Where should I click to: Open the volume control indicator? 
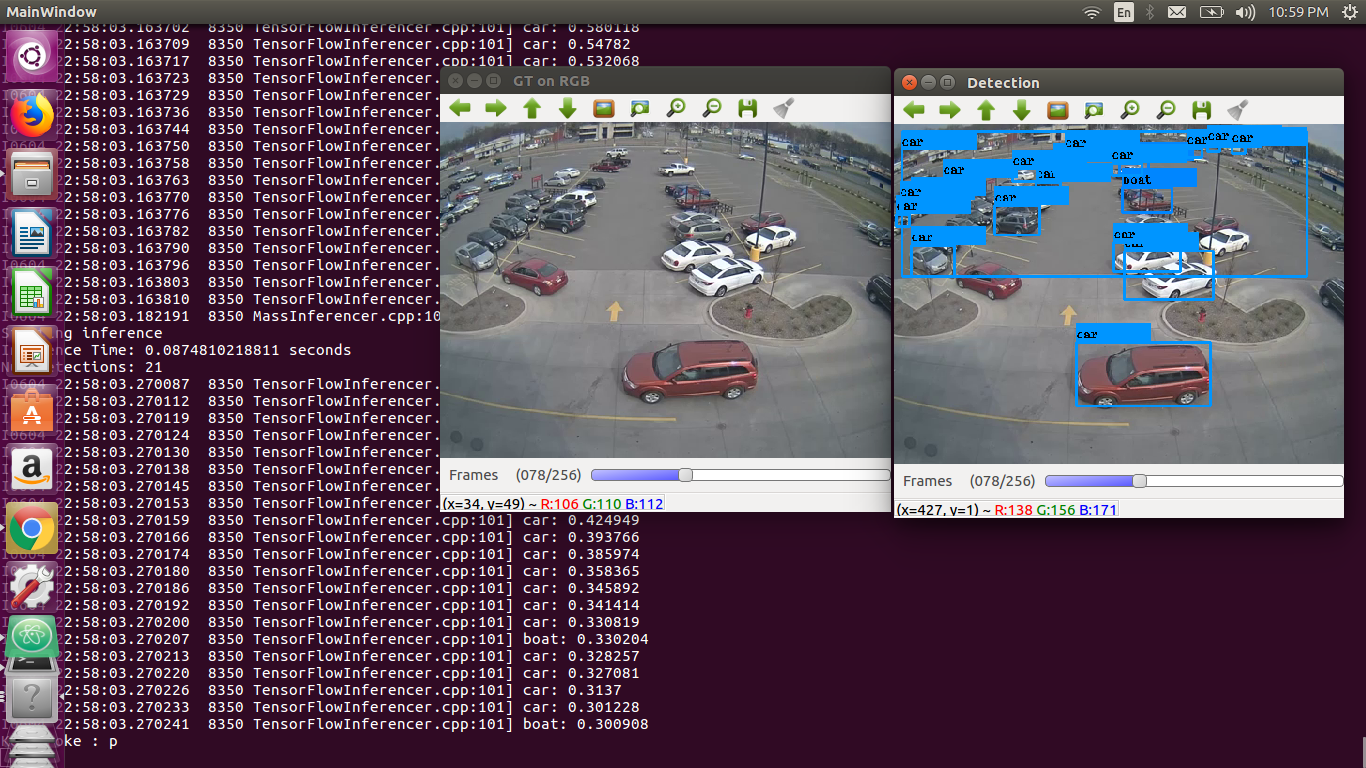(x=1244, y=12)
